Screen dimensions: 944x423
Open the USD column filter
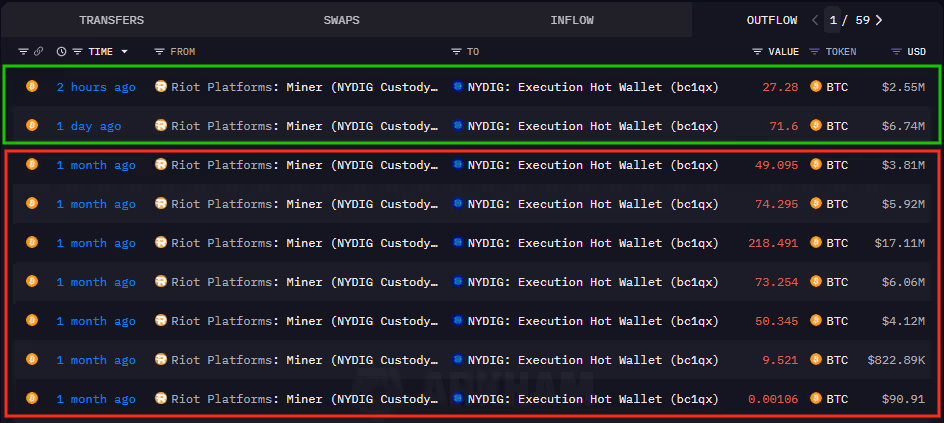point(896,52)
